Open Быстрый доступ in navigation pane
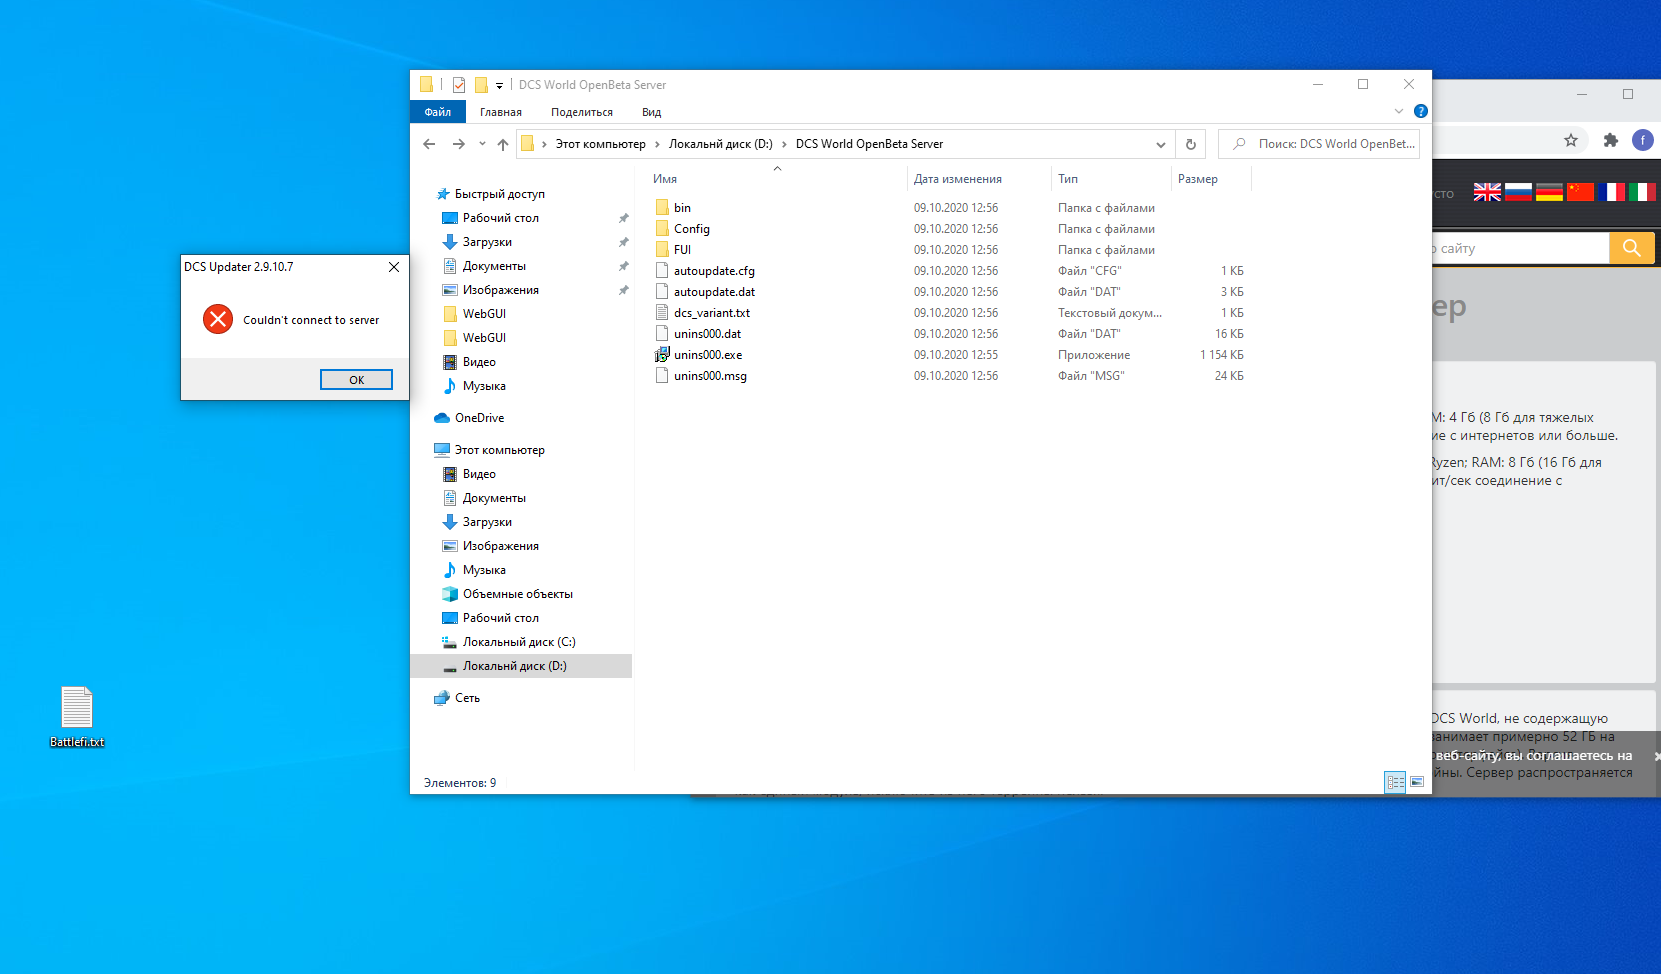 point(499,194)
